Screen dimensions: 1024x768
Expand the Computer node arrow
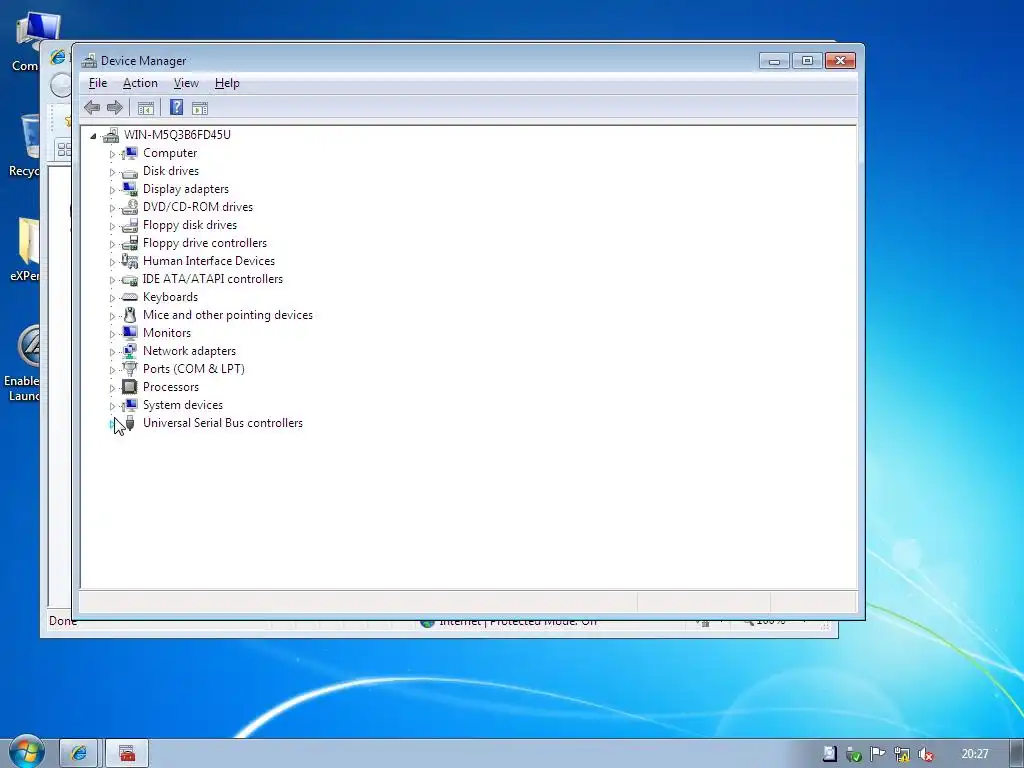(x=112, y=154)
